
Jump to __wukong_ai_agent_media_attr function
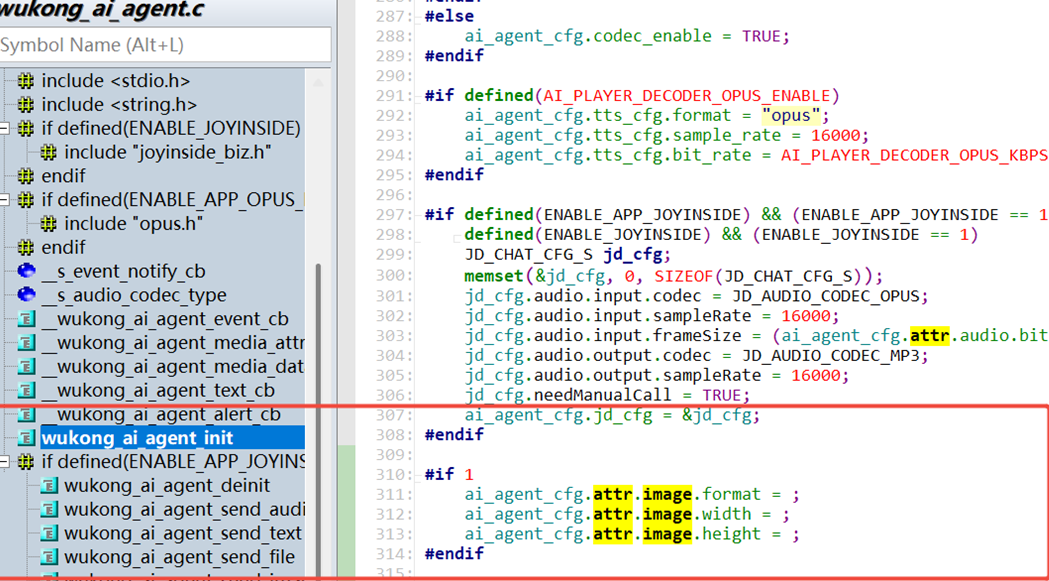click(x=173, y=343)
